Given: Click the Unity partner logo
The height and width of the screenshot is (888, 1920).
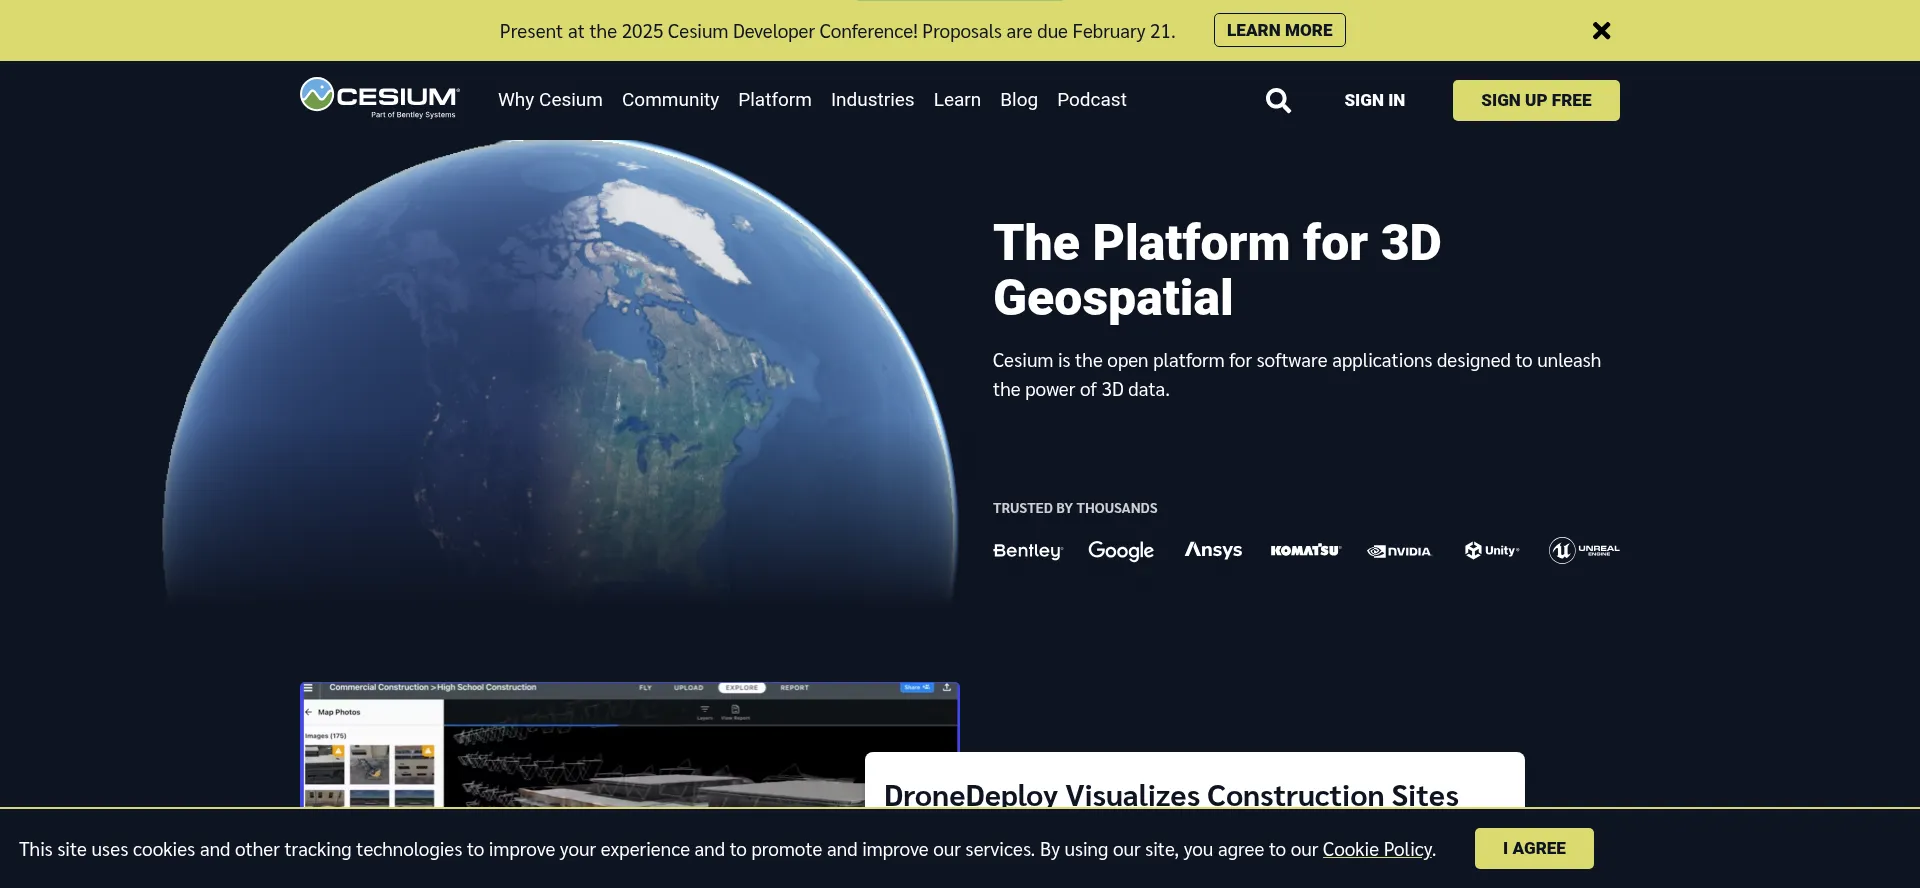Looking at the screenshot, I should pyautogui.click(x=1491, y=551).
